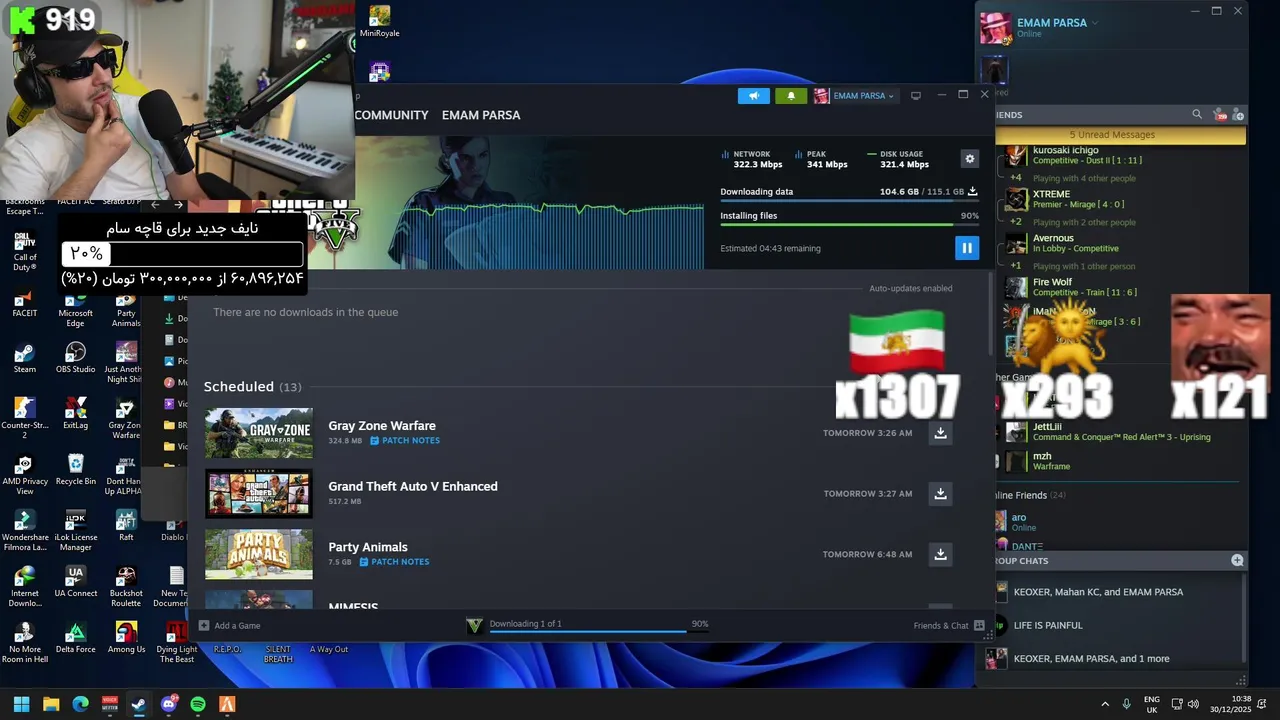Screen dimensions: 1280x720
Task: Download Grand Theft Auto V Enhanced update now
Action: pos(940,494)
